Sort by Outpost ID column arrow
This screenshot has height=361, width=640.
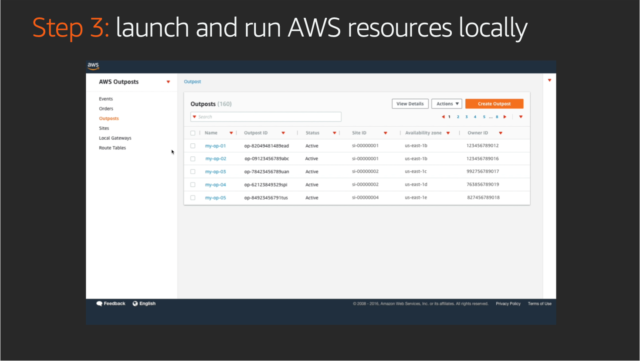(283, 133)
